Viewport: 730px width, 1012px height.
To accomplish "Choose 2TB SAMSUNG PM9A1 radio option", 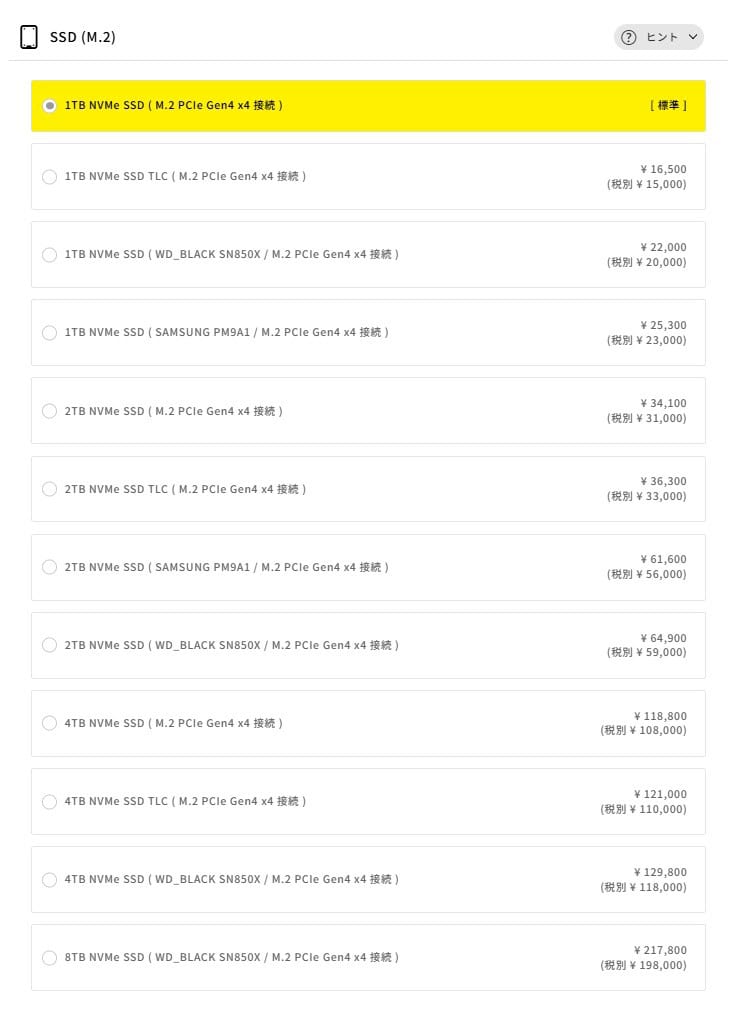I will (50, 567).
